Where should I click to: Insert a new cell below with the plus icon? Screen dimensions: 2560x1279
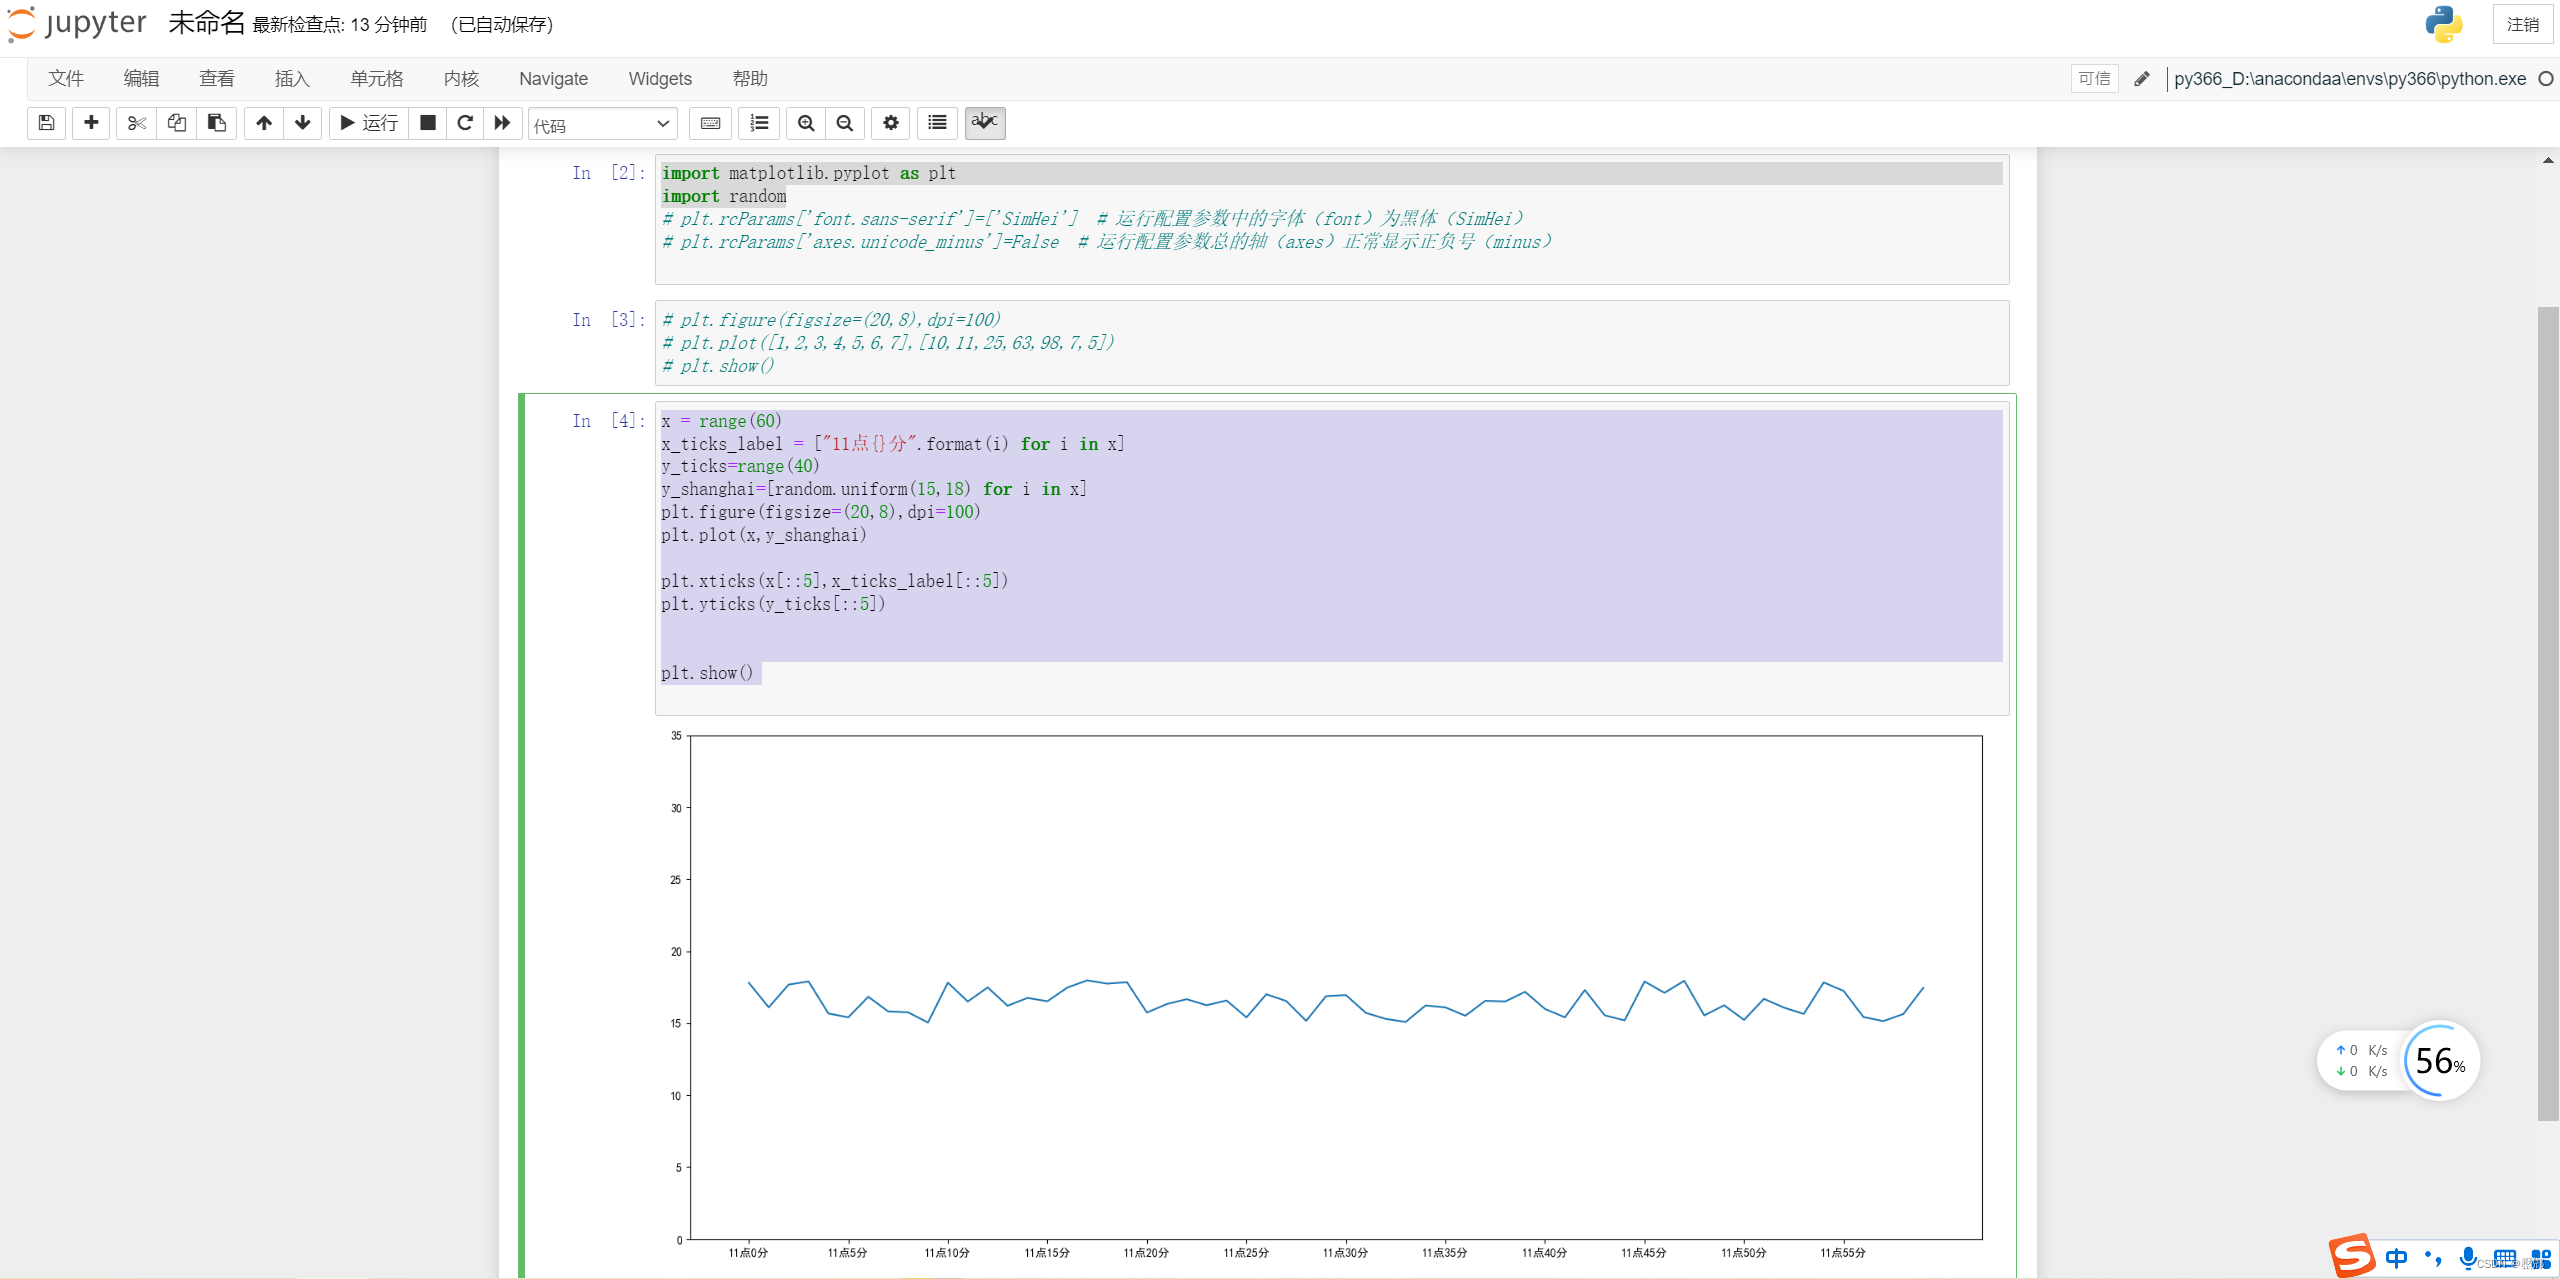[x=91, y=123]
